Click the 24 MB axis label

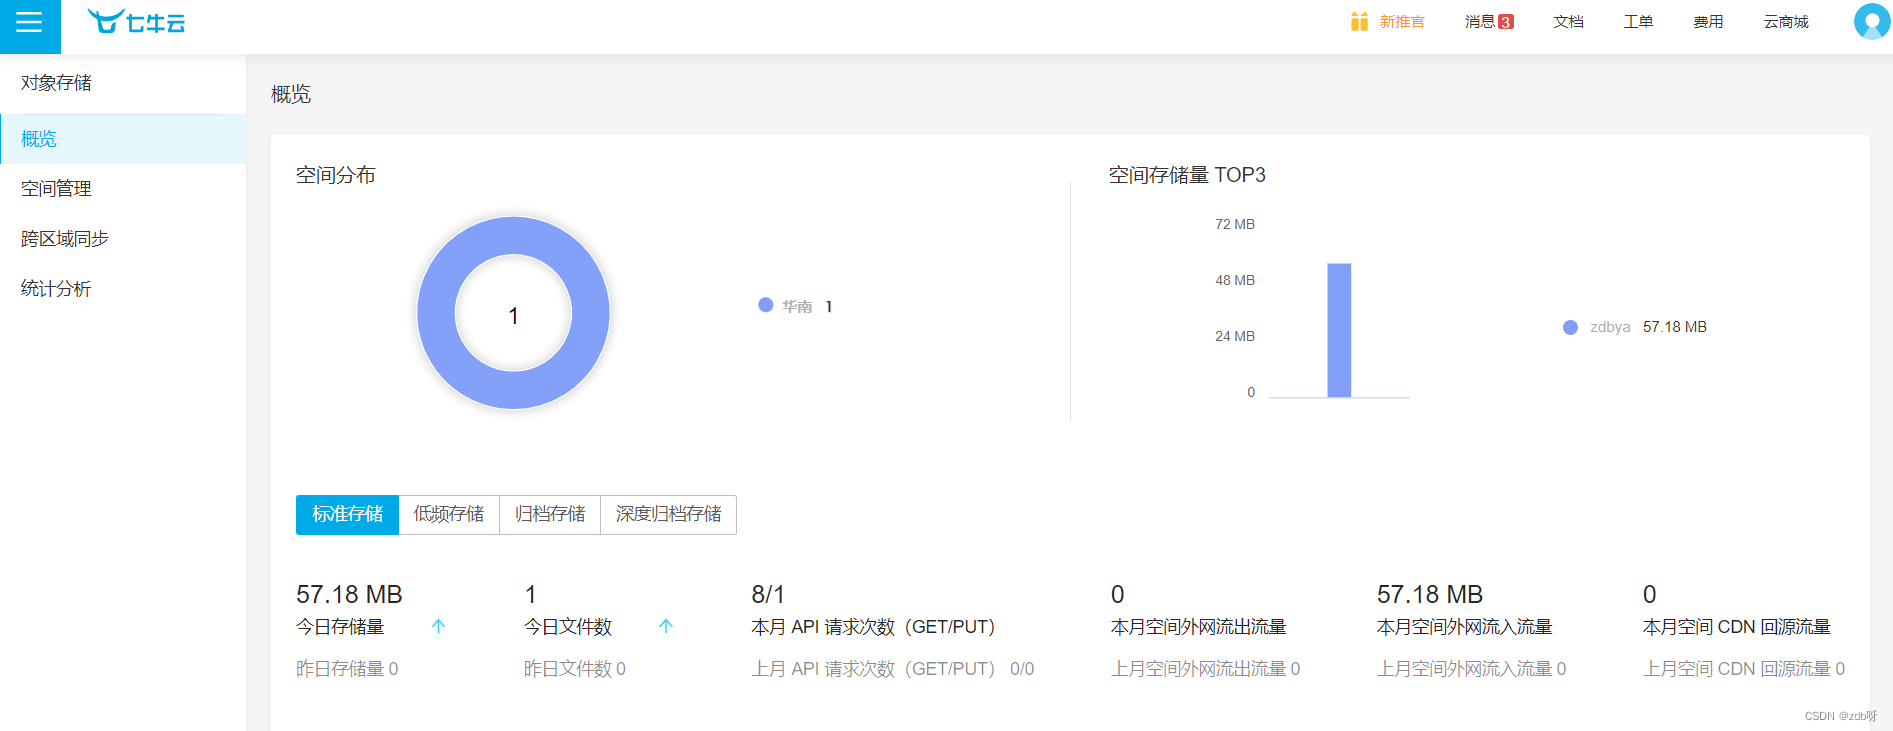[x=1235, y=336]
